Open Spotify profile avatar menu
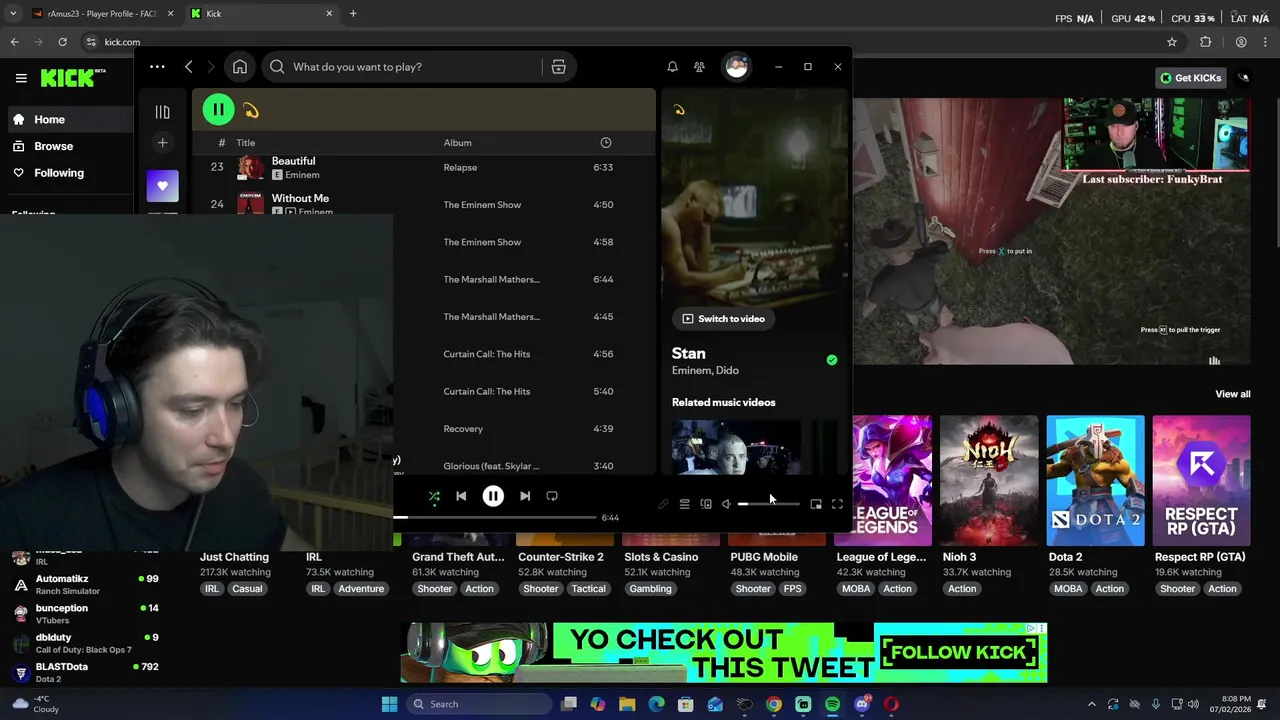The image size is (1280, 720). tap(737, 67)
